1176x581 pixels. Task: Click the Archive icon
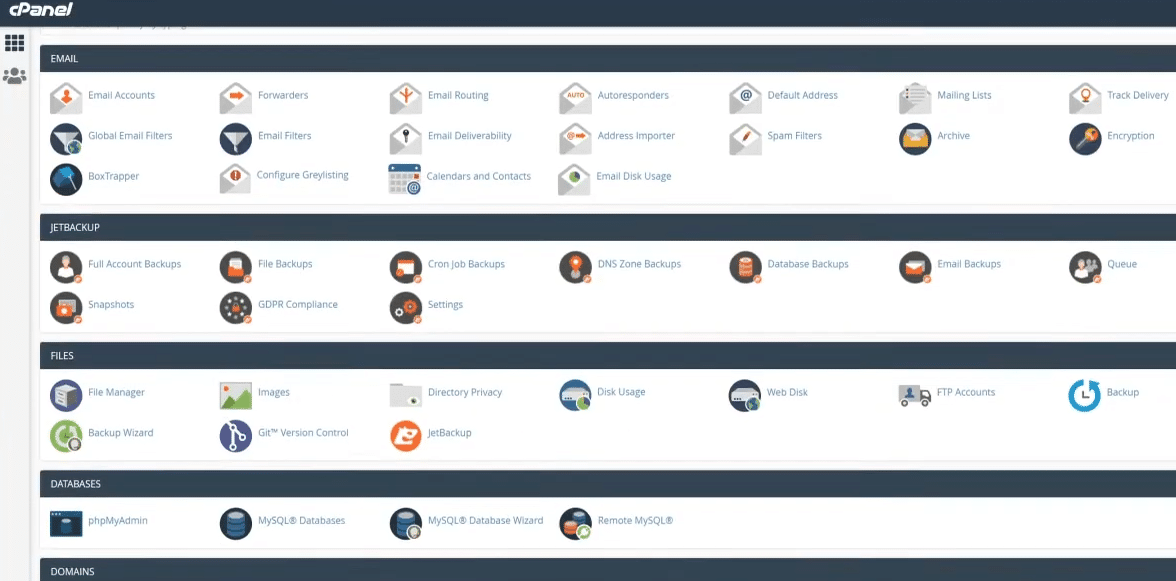(915, 139)
